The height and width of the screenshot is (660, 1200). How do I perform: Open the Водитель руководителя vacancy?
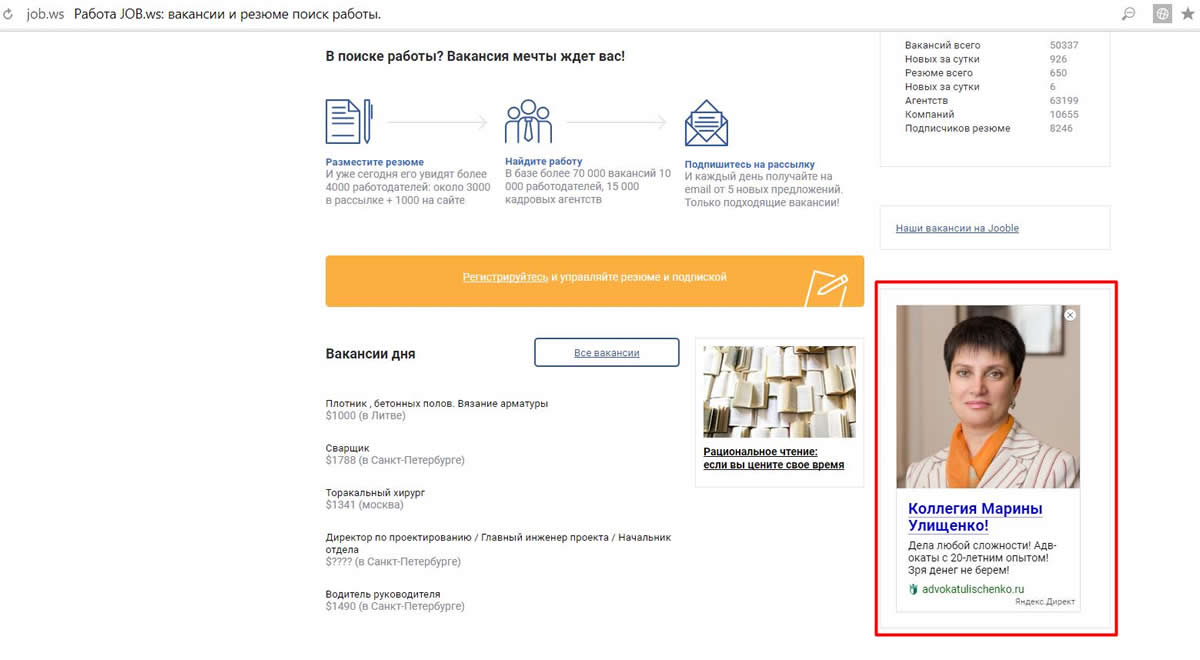point(382,594)
